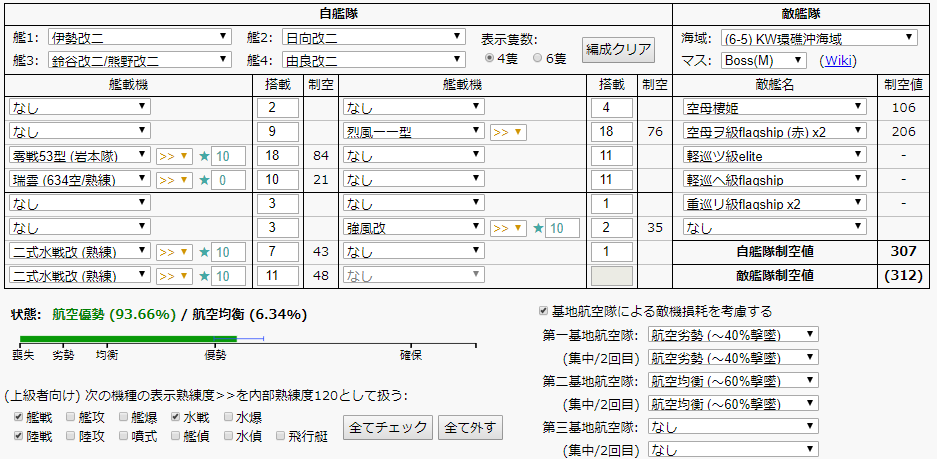This screenshot has width=937, height=459.
Task: Toggle the 陸戦 checkbox
Action: click(18, 436)
